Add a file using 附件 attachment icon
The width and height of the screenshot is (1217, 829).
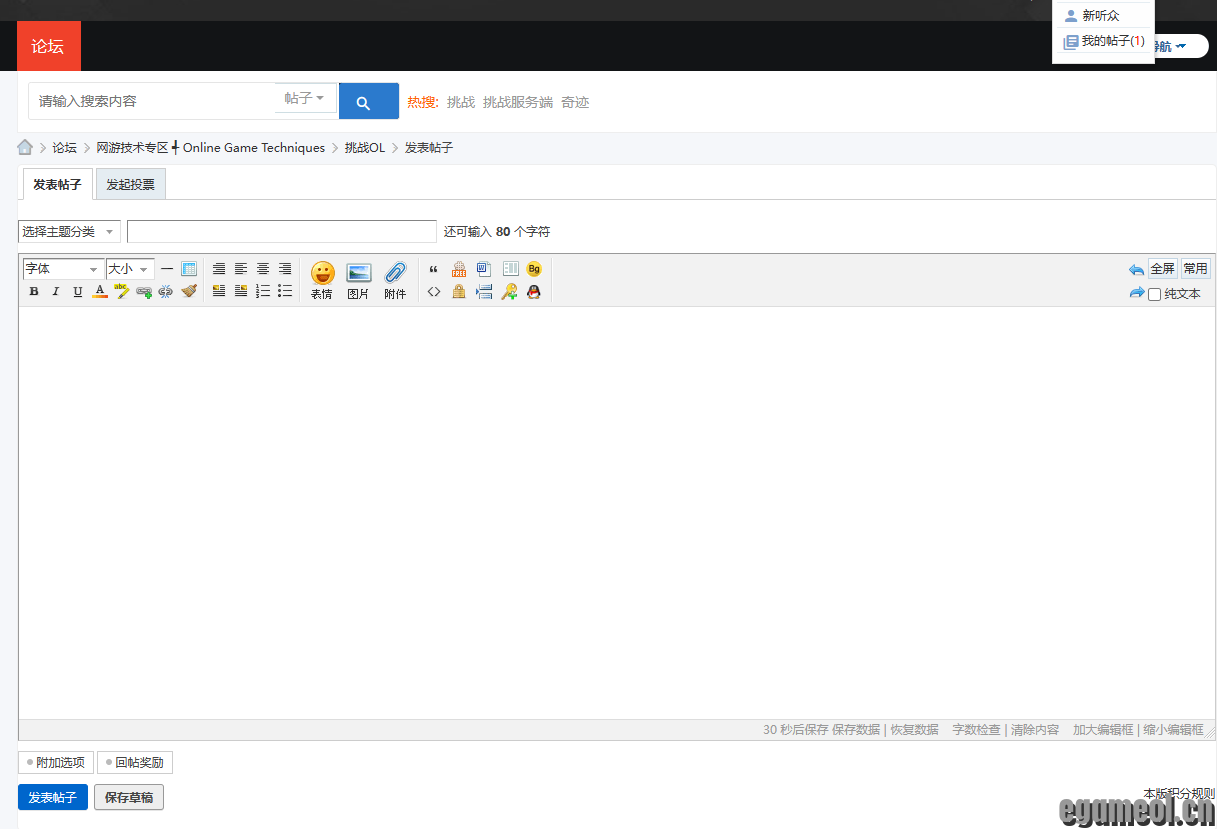coord(395,280)
